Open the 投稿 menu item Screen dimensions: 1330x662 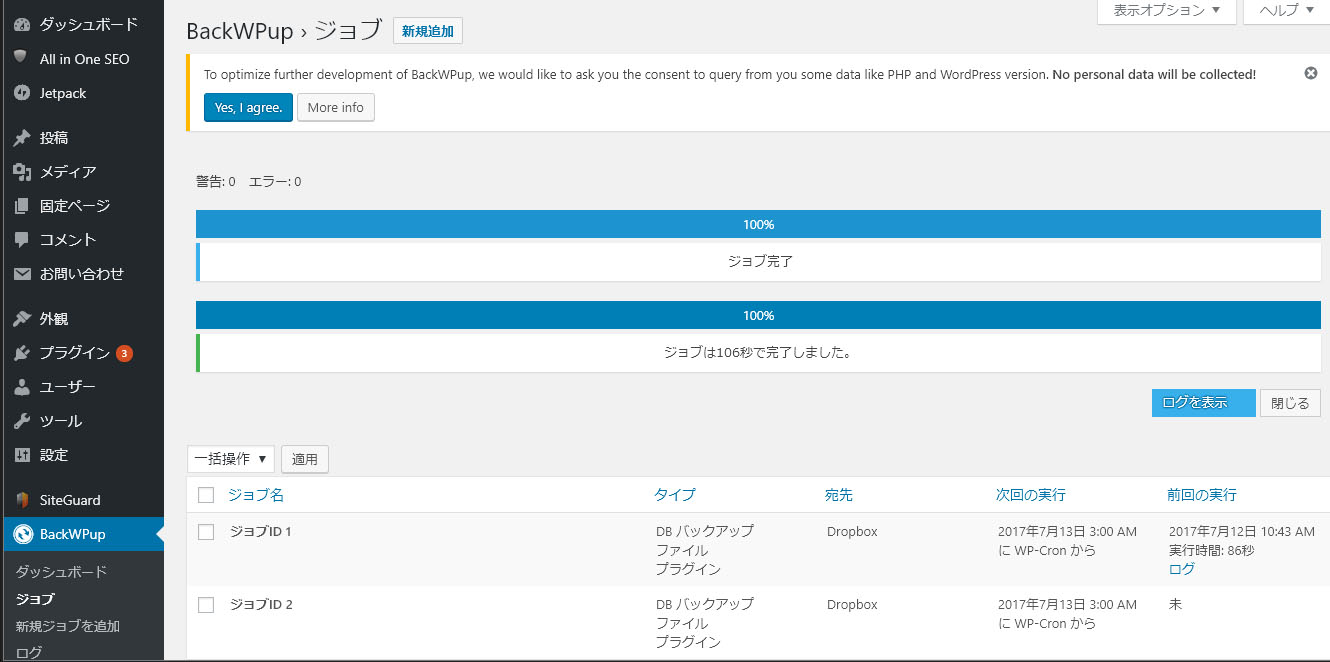click(54, 138)
